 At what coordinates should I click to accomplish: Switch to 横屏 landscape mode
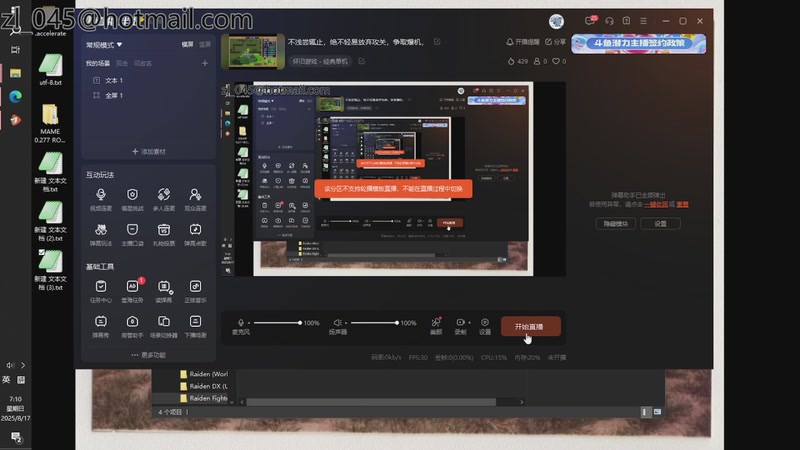coord(188,45)
